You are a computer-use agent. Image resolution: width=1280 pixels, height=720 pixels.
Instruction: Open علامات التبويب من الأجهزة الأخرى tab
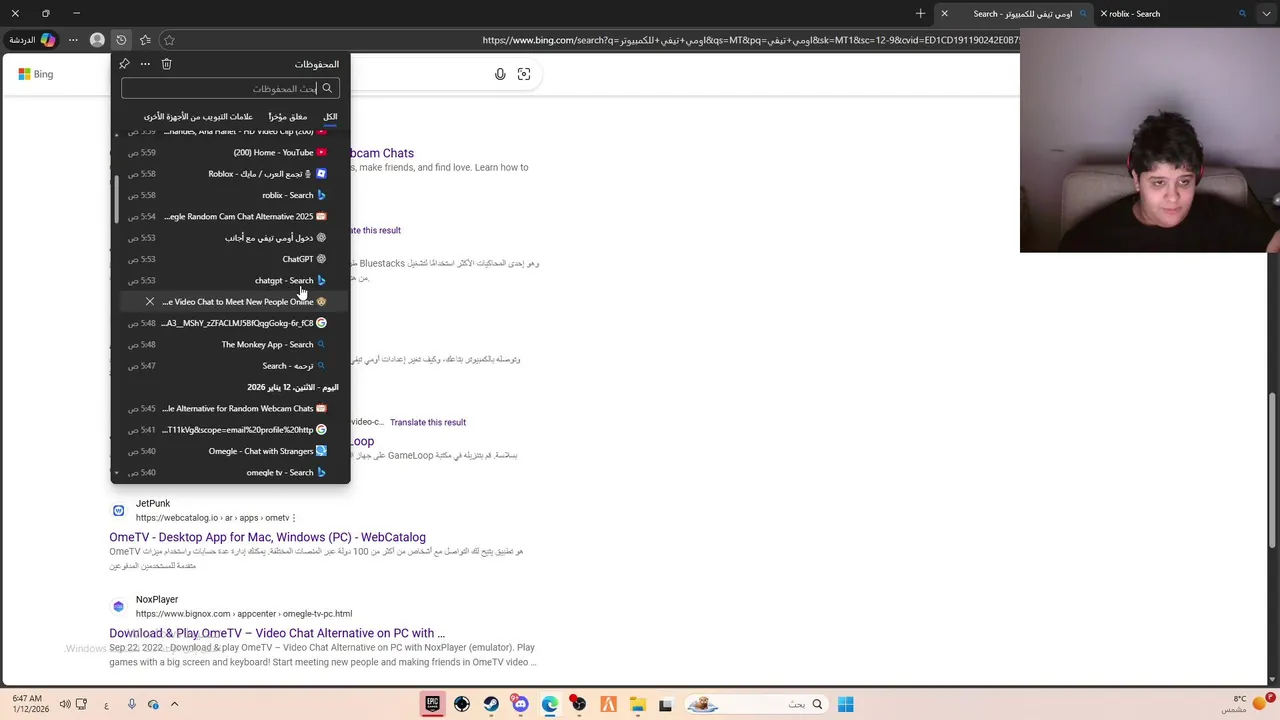point(198,117)
